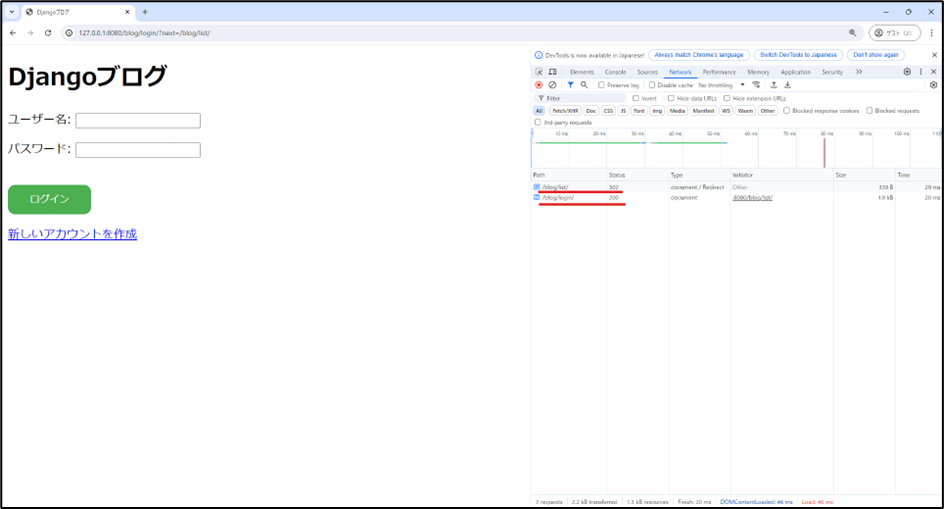Click Always match Chrome's language button
944x509 pixels.
pyautogui.click(x=699, y=55)
